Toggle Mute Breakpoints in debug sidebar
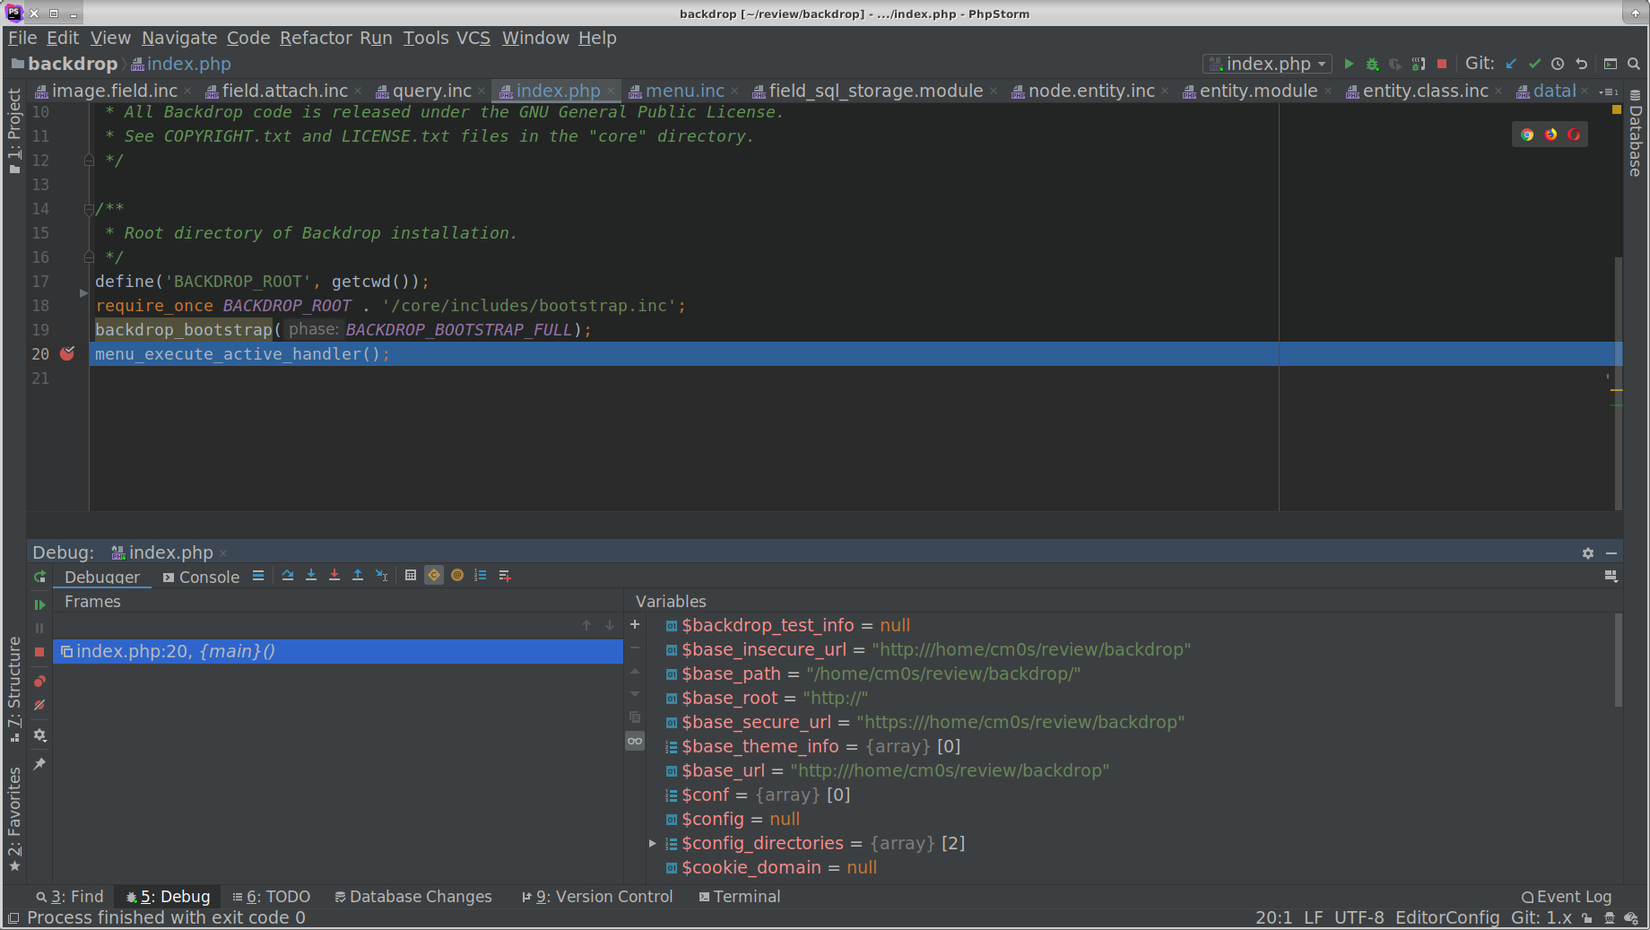The image size is (1650, 930). click(x=40, y=706)
